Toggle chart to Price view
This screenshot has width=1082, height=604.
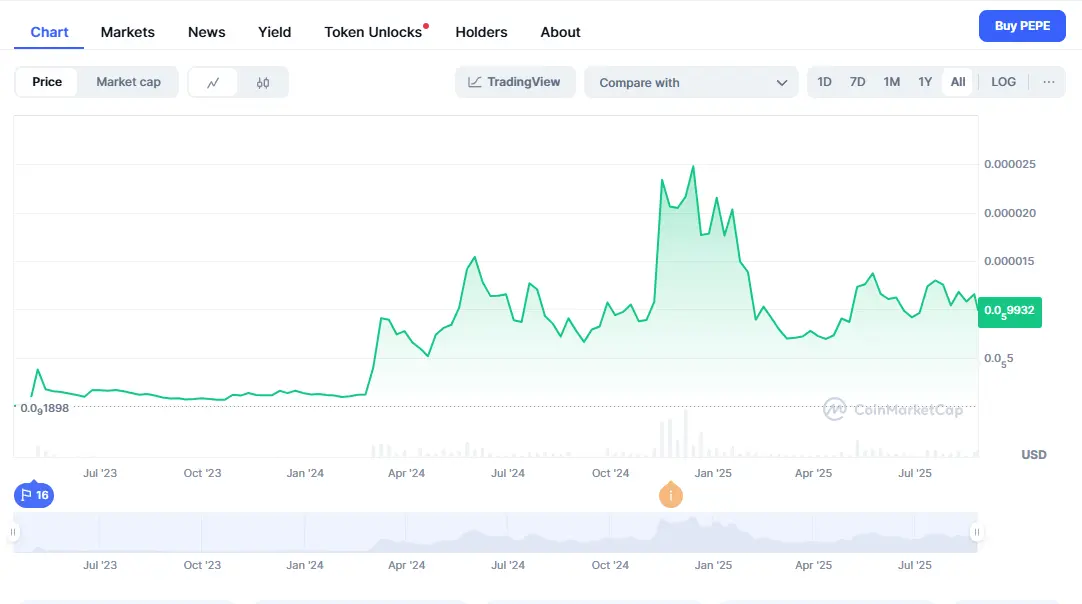[x=47, y=82]
